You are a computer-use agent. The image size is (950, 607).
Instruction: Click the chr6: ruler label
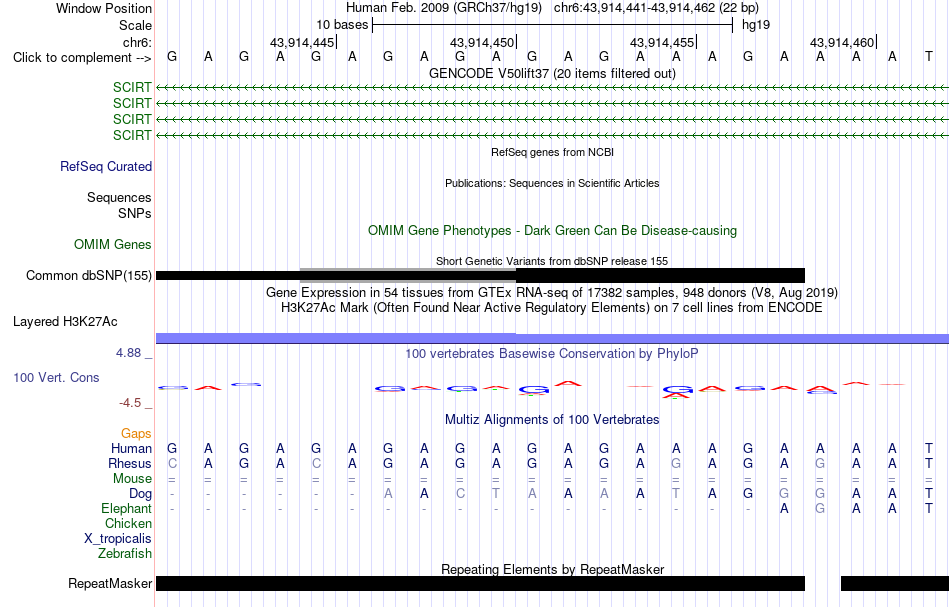(137, 42)
